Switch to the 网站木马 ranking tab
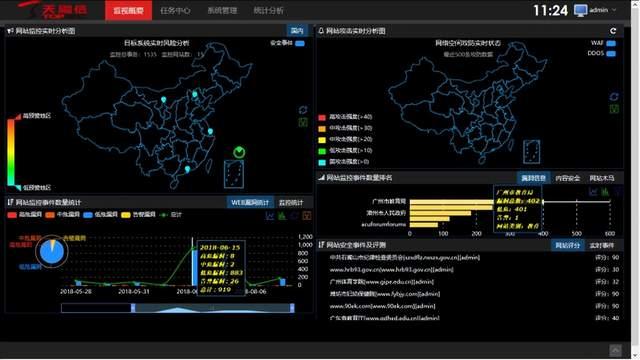Screen dimensions: 640x360 pyautogui.click(x=602, y=178)
